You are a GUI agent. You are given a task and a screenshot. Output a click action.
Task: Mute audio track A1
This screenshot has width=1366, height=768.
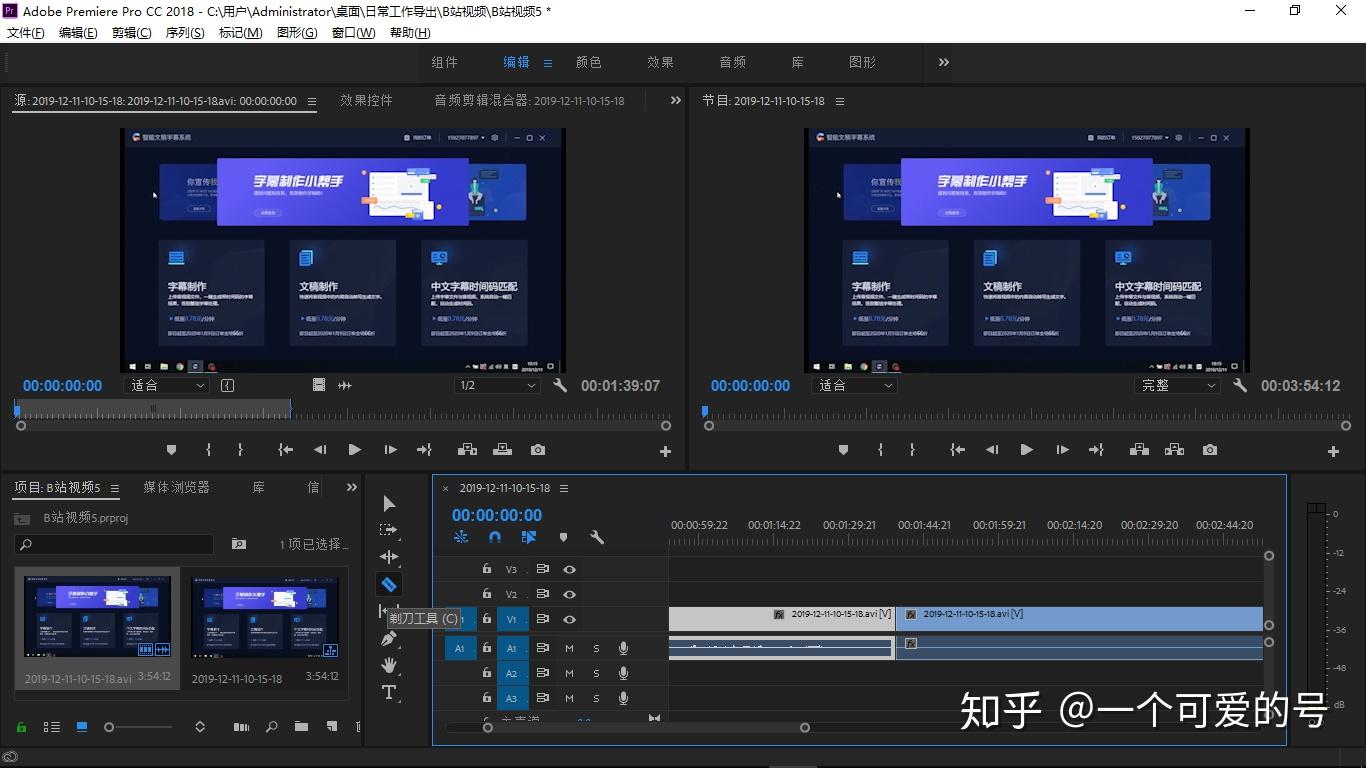tap(569, 648)
